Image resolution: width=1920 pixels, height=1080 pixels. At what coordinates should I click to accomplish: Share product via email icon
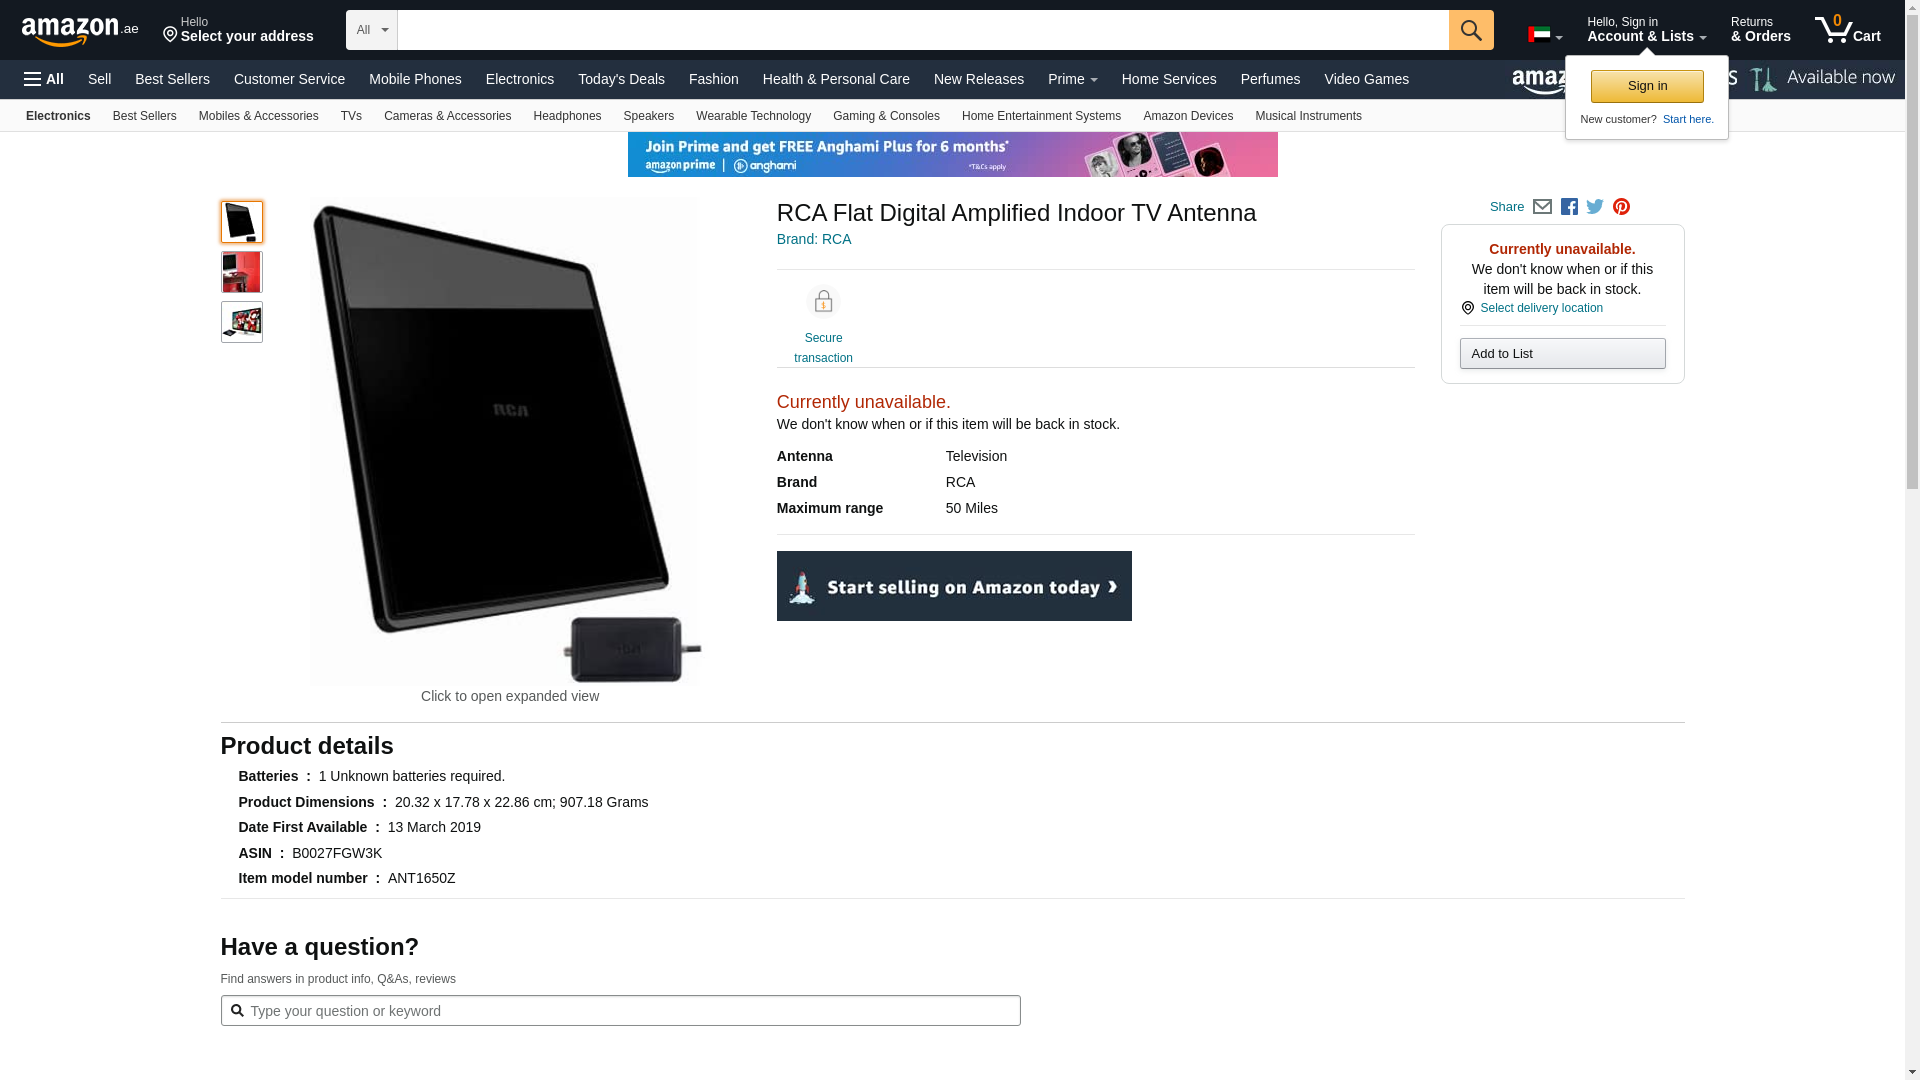click(x=1542, y=207)
